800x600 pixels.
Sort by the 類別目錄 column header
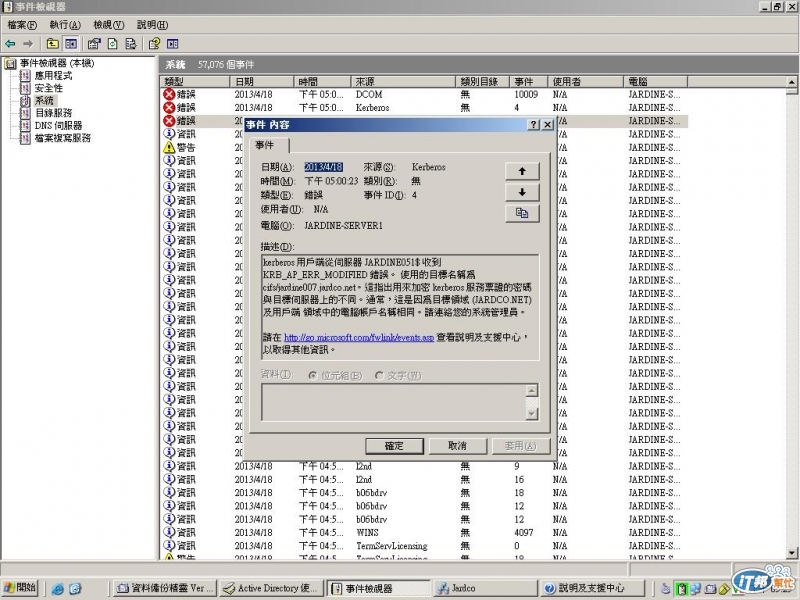tap(483, 81)
